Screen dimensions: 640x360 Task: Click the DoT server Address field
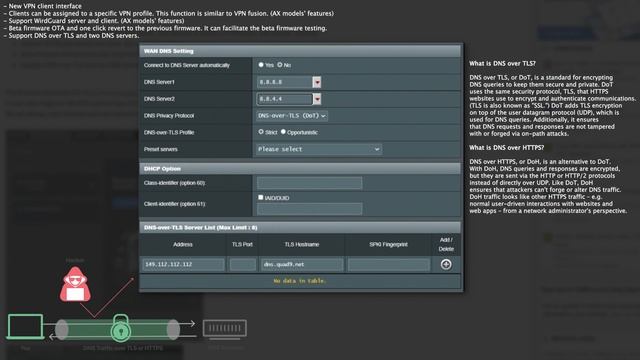click(183, 264)
